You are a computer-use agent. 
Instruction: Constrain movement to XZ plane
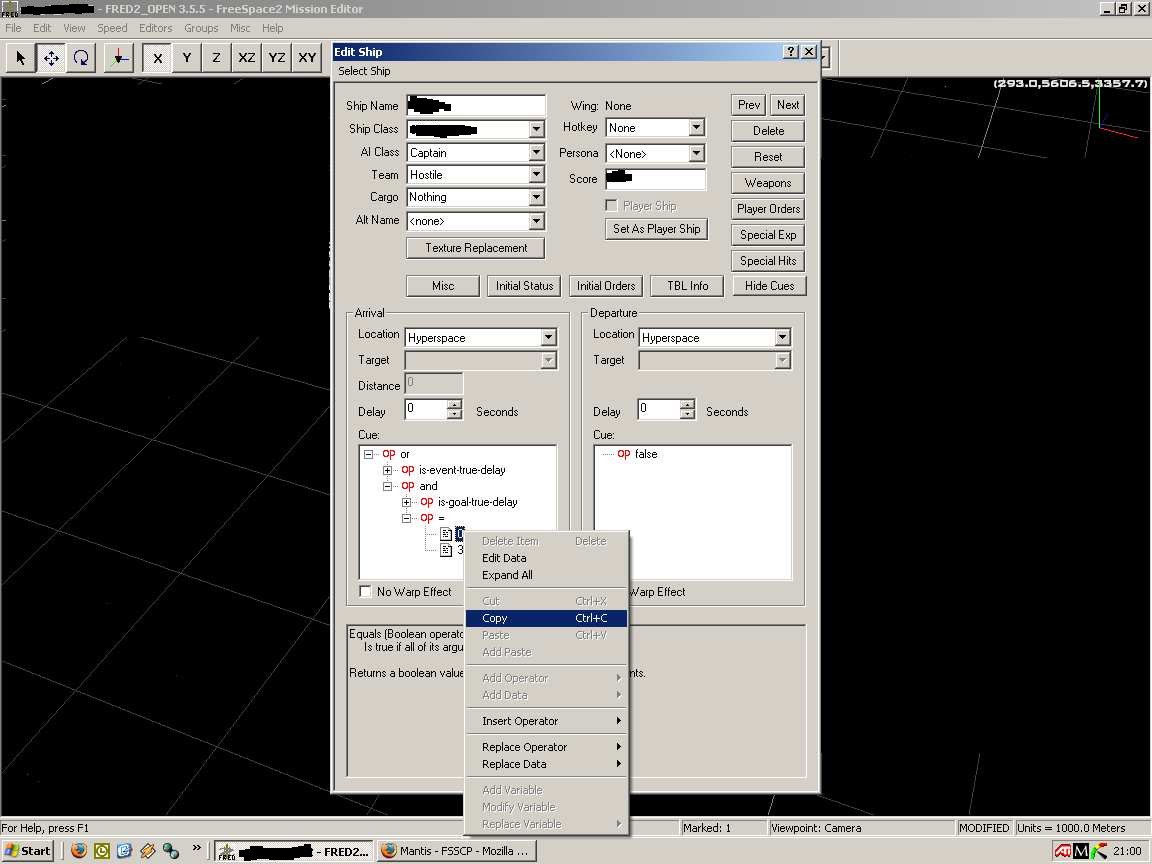(246, 57)
